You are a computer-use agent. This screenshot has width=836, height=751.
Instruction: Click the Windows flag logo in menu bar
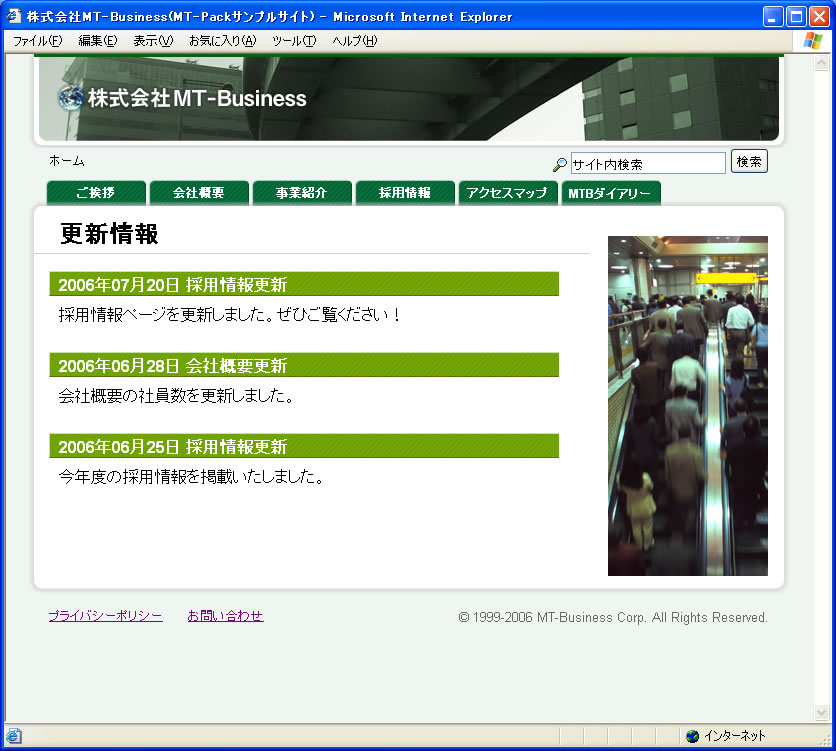click(x=813, y=41)
